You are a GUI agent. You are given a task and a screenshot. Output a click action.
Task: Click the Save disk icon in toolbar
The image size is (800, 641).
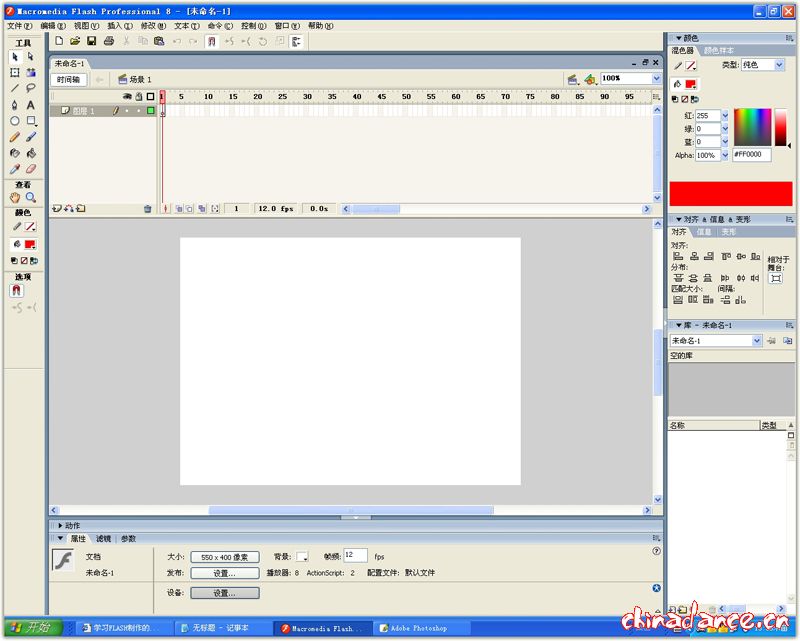tap(92, 41)
